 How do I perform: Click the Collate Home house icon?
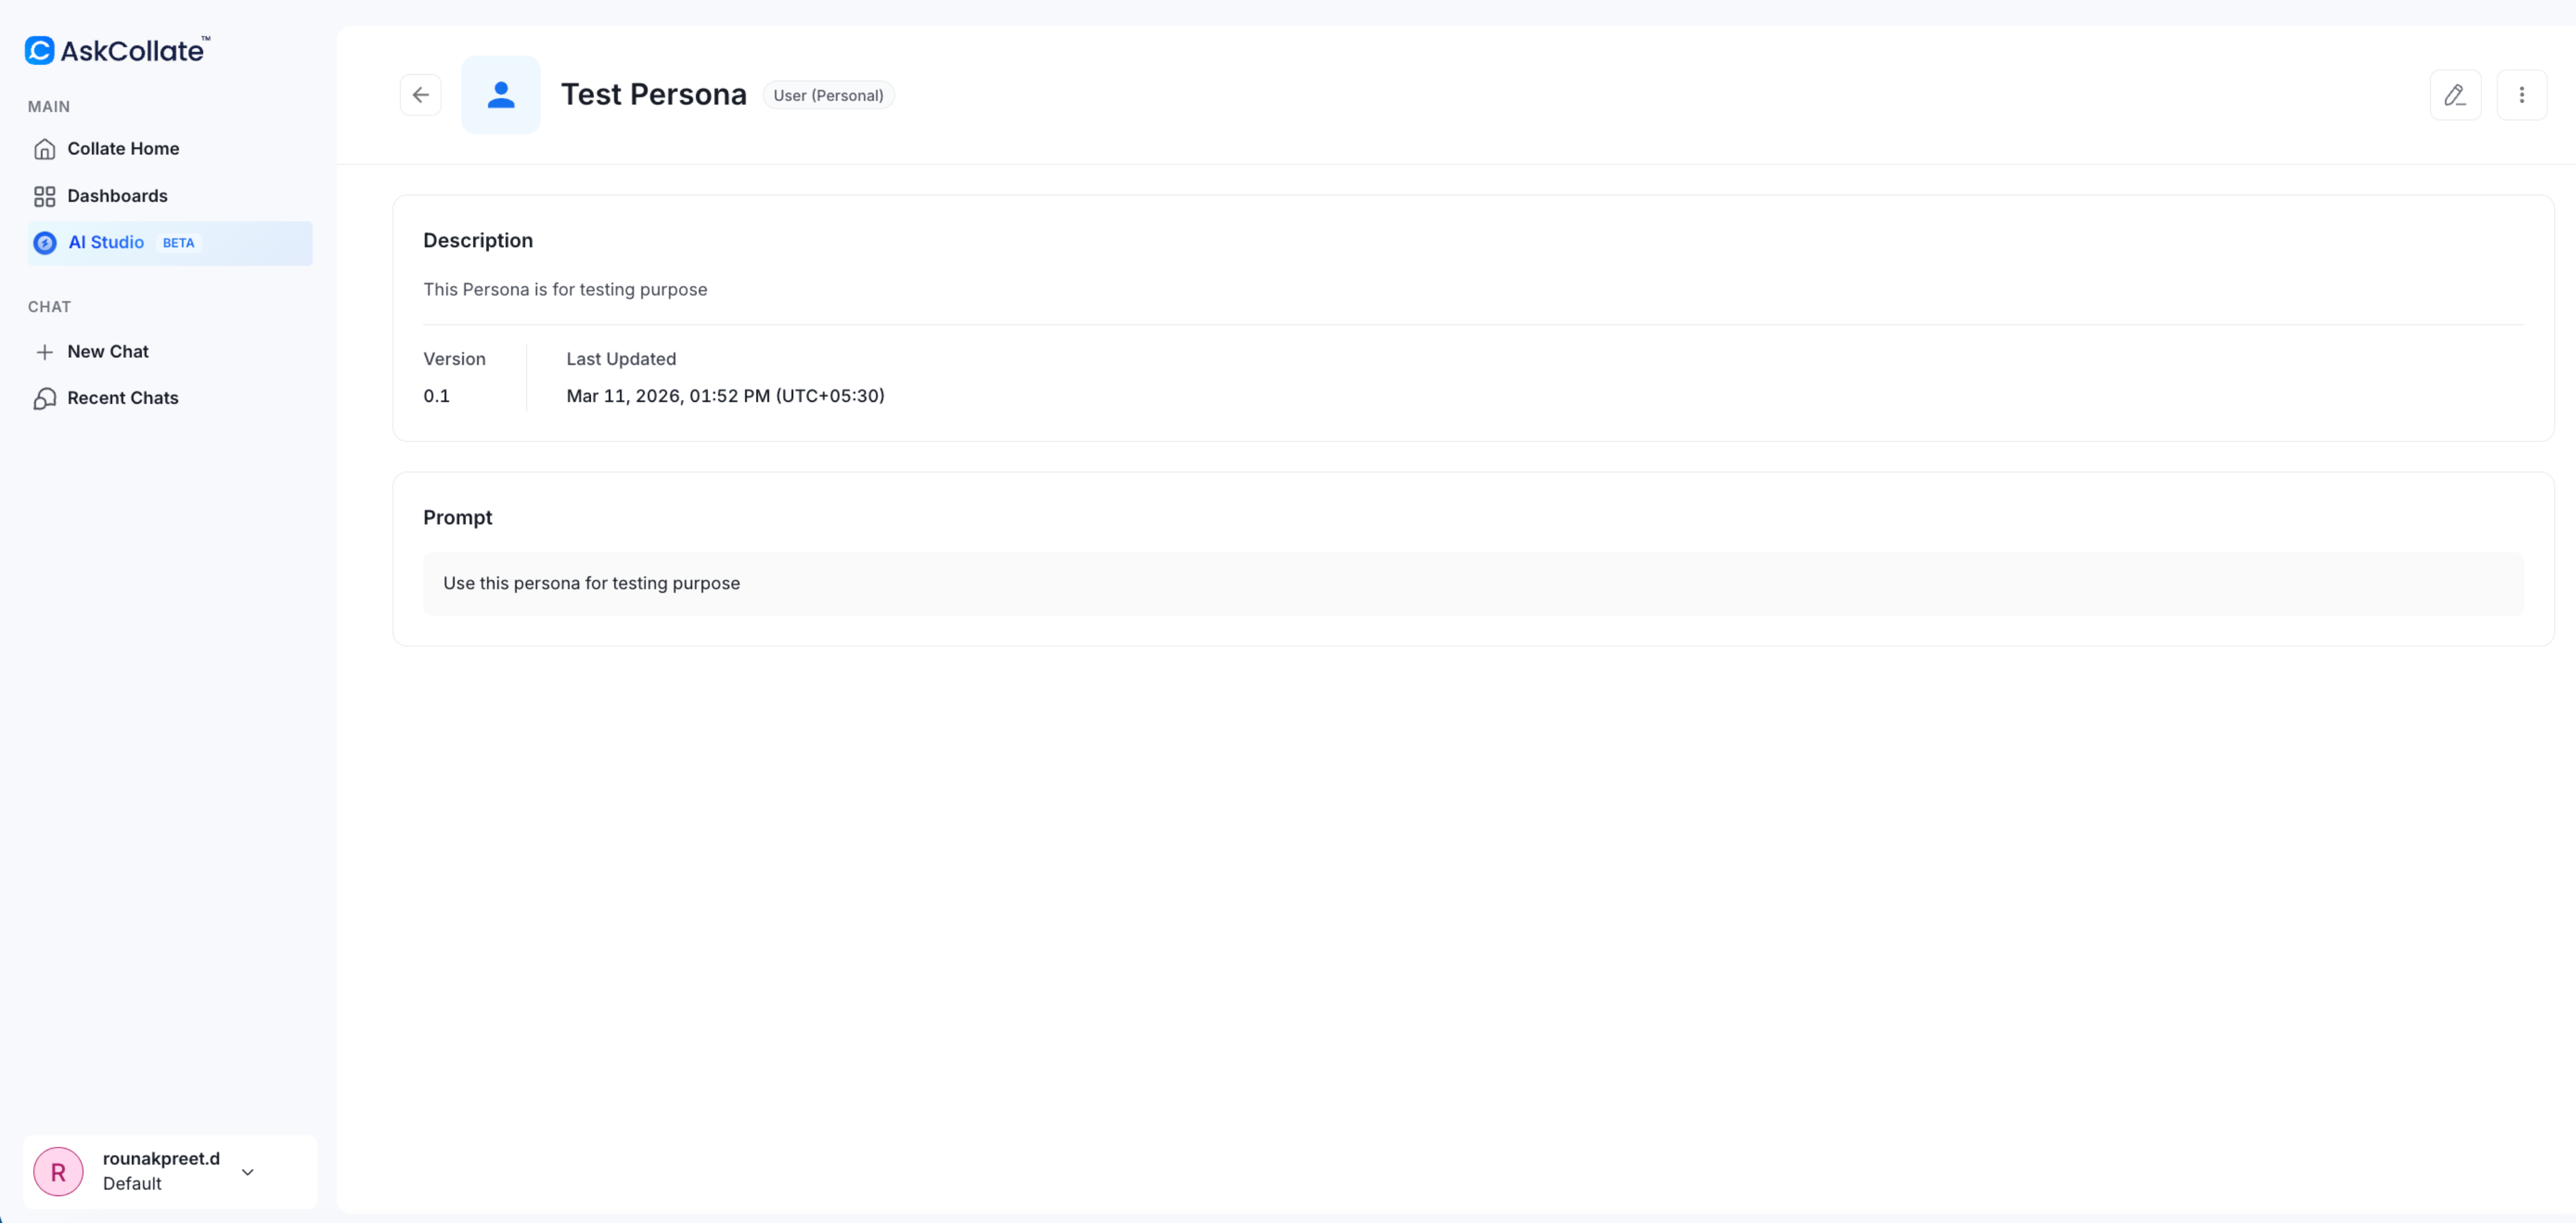point(44,149)
